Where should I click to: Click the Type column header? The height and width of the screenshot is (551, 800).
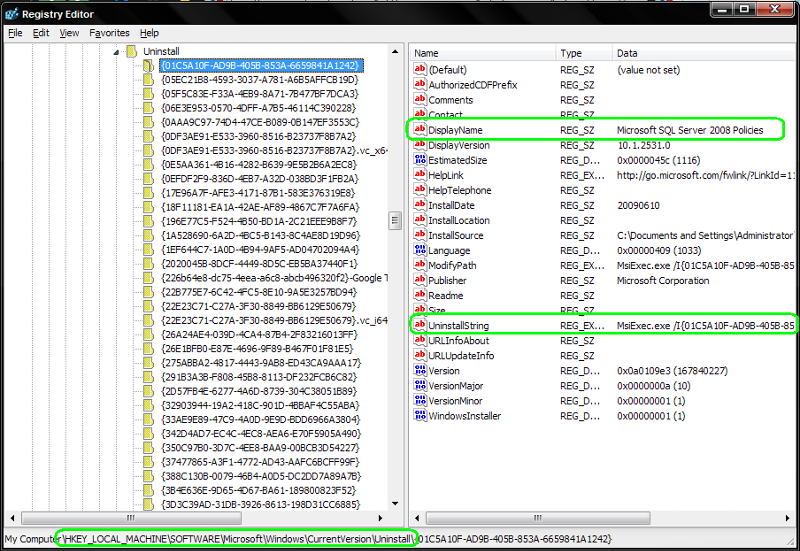(584, 53)
